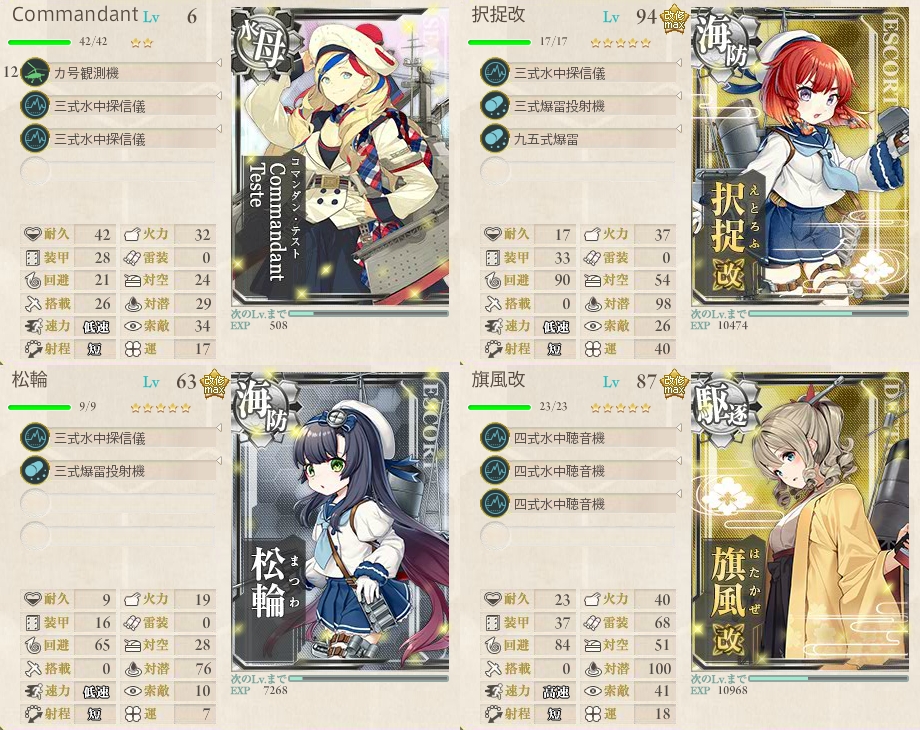The height and width of the screenshot is (730, 920).
Task: Click 松輪's 三式水中探信儀 equipment label
Action: 100,438
